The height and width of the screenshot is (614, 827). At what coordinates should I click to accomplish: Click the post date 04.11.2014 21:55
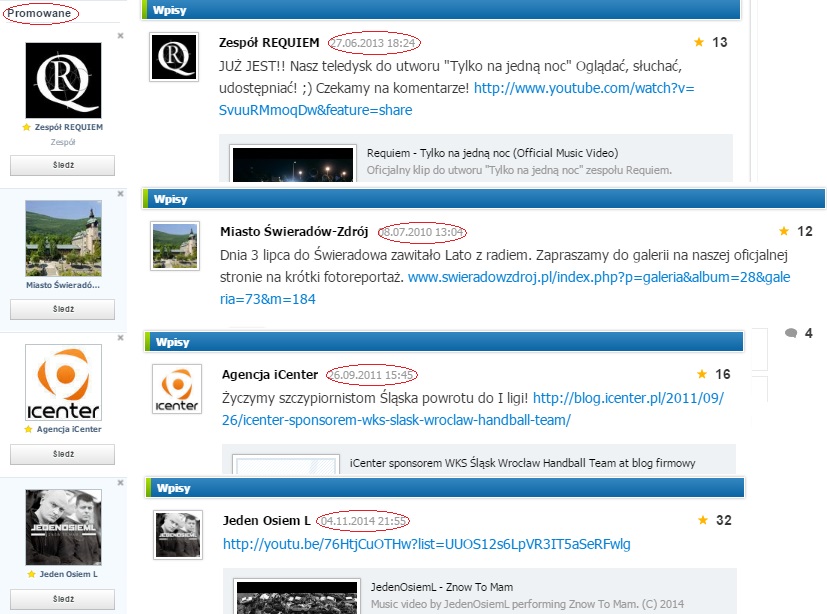[x=363, y=521]
